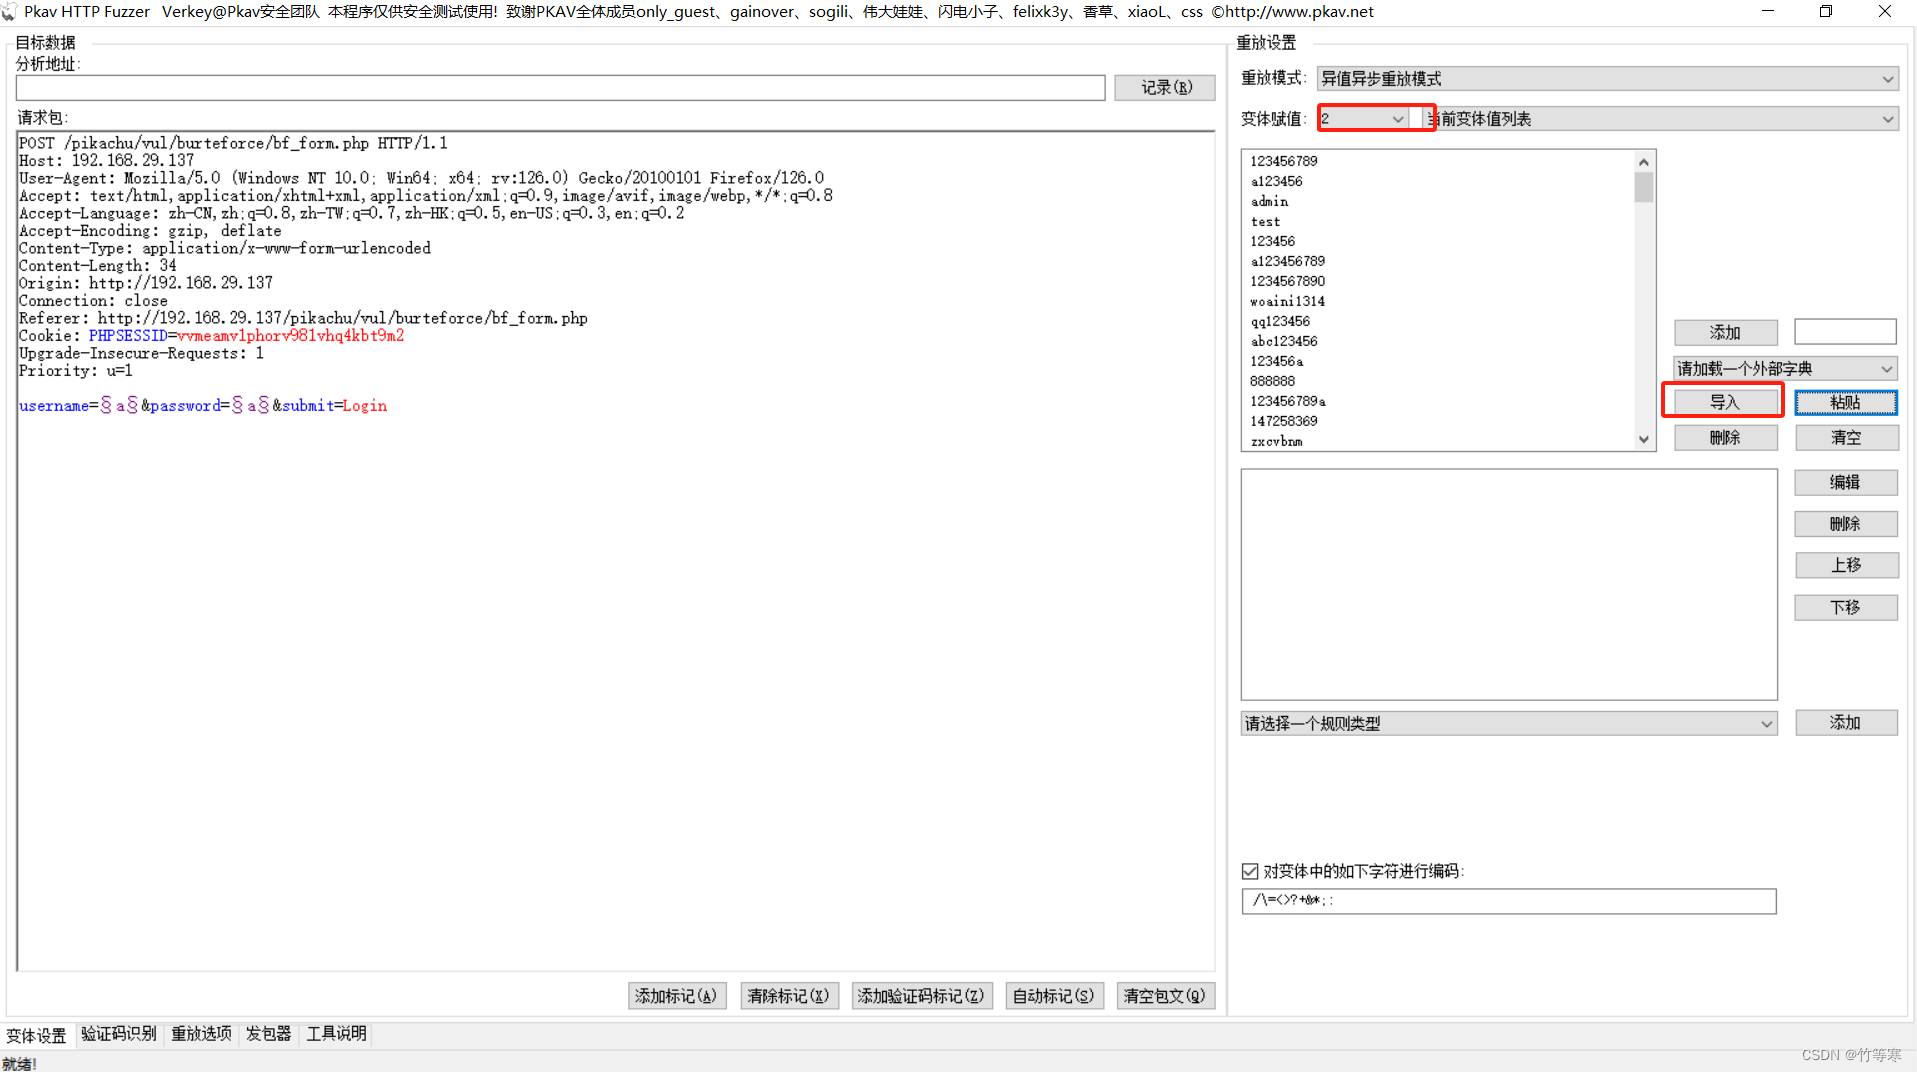The image size is (1917, 1072).
Task: Select test in the value list
Action: point(1265,221)
